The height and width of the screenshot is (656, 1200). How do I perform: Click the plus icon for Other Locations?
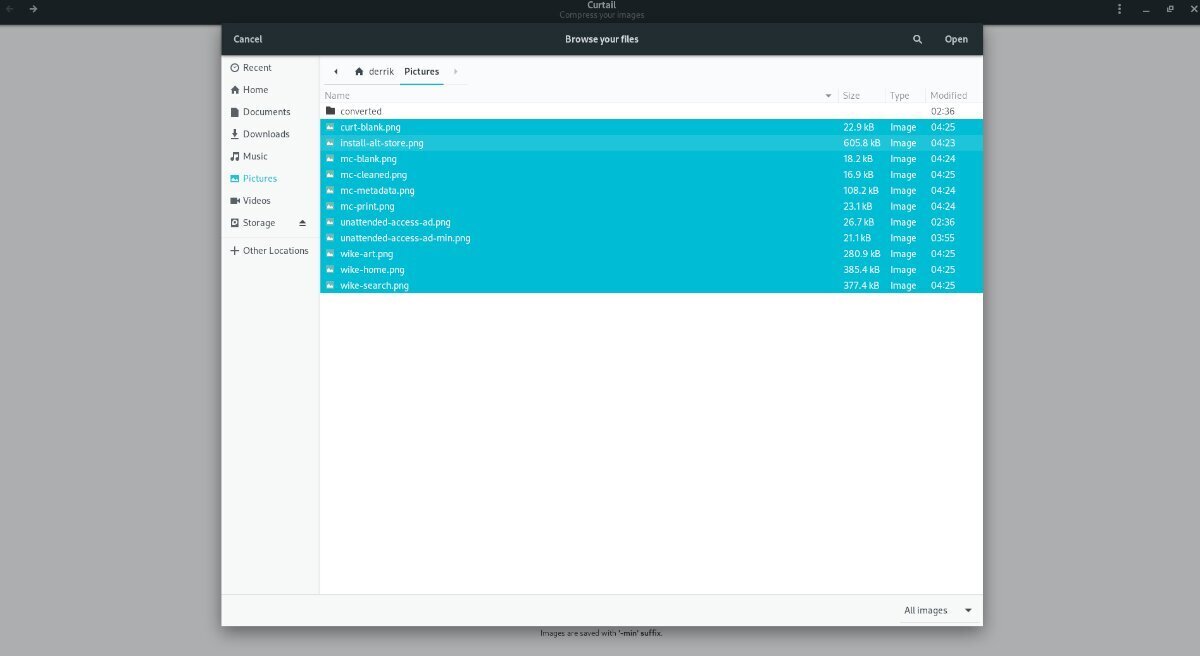click(234, 250)
